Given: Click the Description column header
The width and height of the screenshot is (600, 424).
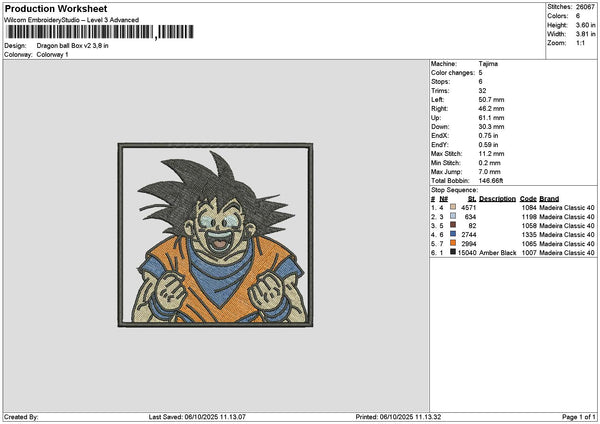Looking at the screenshot, I should 497,198.
